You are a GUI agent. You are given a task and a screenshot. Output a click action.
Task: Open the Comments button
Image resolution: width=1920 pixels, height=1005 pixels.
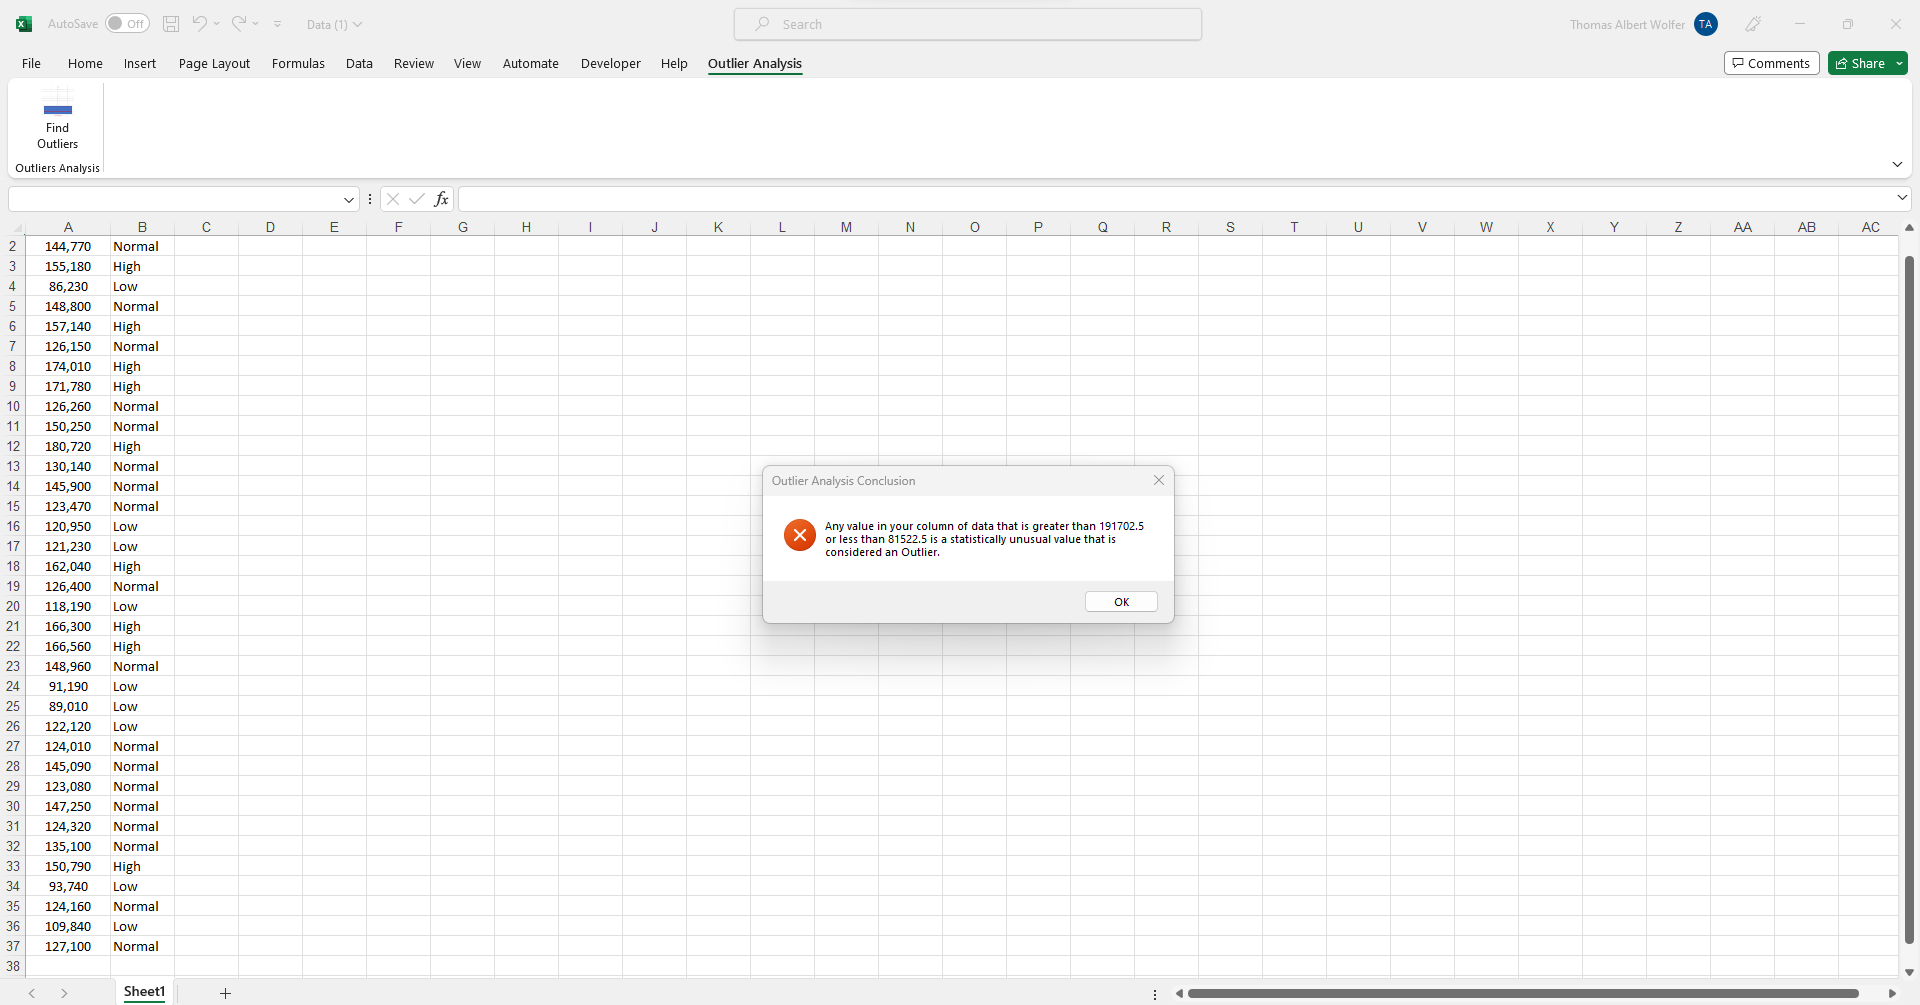1771,64
